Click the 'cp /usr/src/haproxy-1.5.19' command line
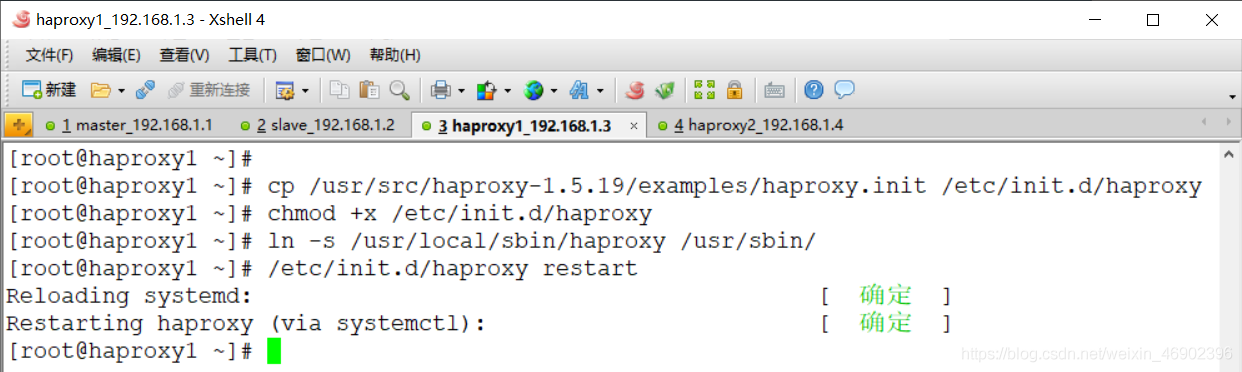The height and width of the screenshot is (372, 1242). click(734, 186)
